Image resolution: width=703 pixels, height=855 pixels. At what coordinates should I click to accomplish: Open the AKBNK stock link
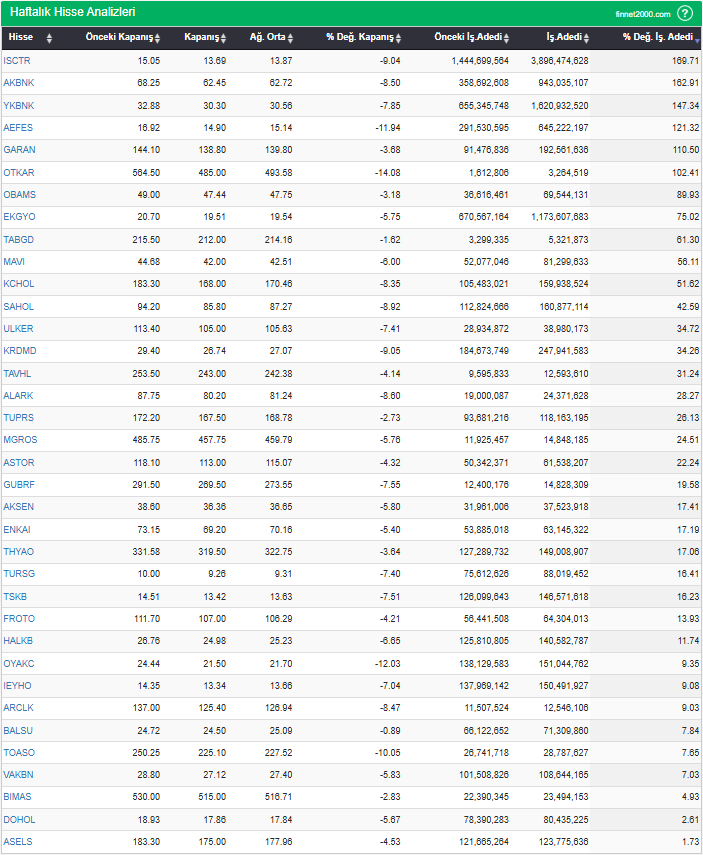click(x=19, y=83)
